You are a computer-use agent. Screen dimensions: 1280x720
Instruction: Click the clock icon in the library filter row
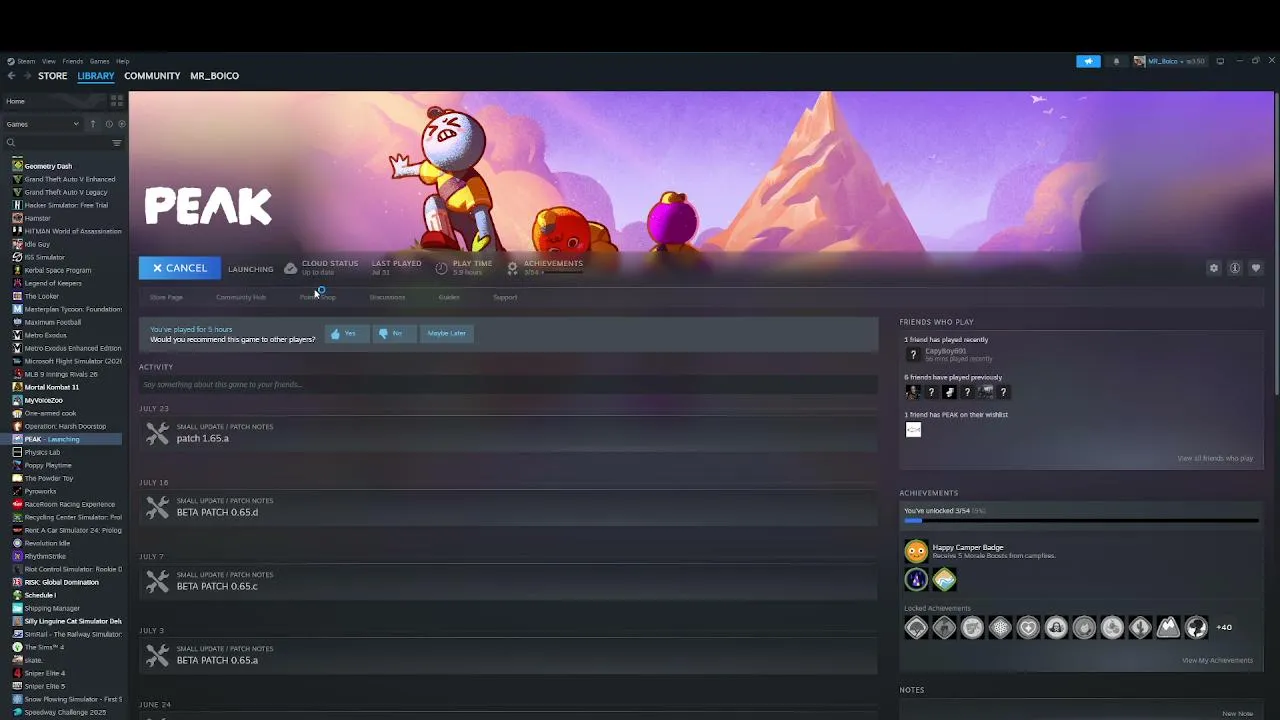[109, 124]
